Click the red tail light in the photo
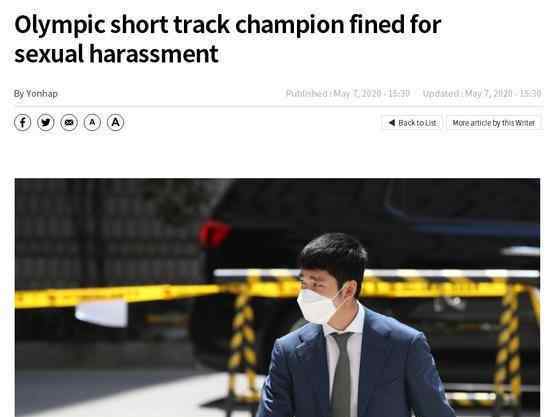This screenshot has width=550, height=417. (214, 233)
